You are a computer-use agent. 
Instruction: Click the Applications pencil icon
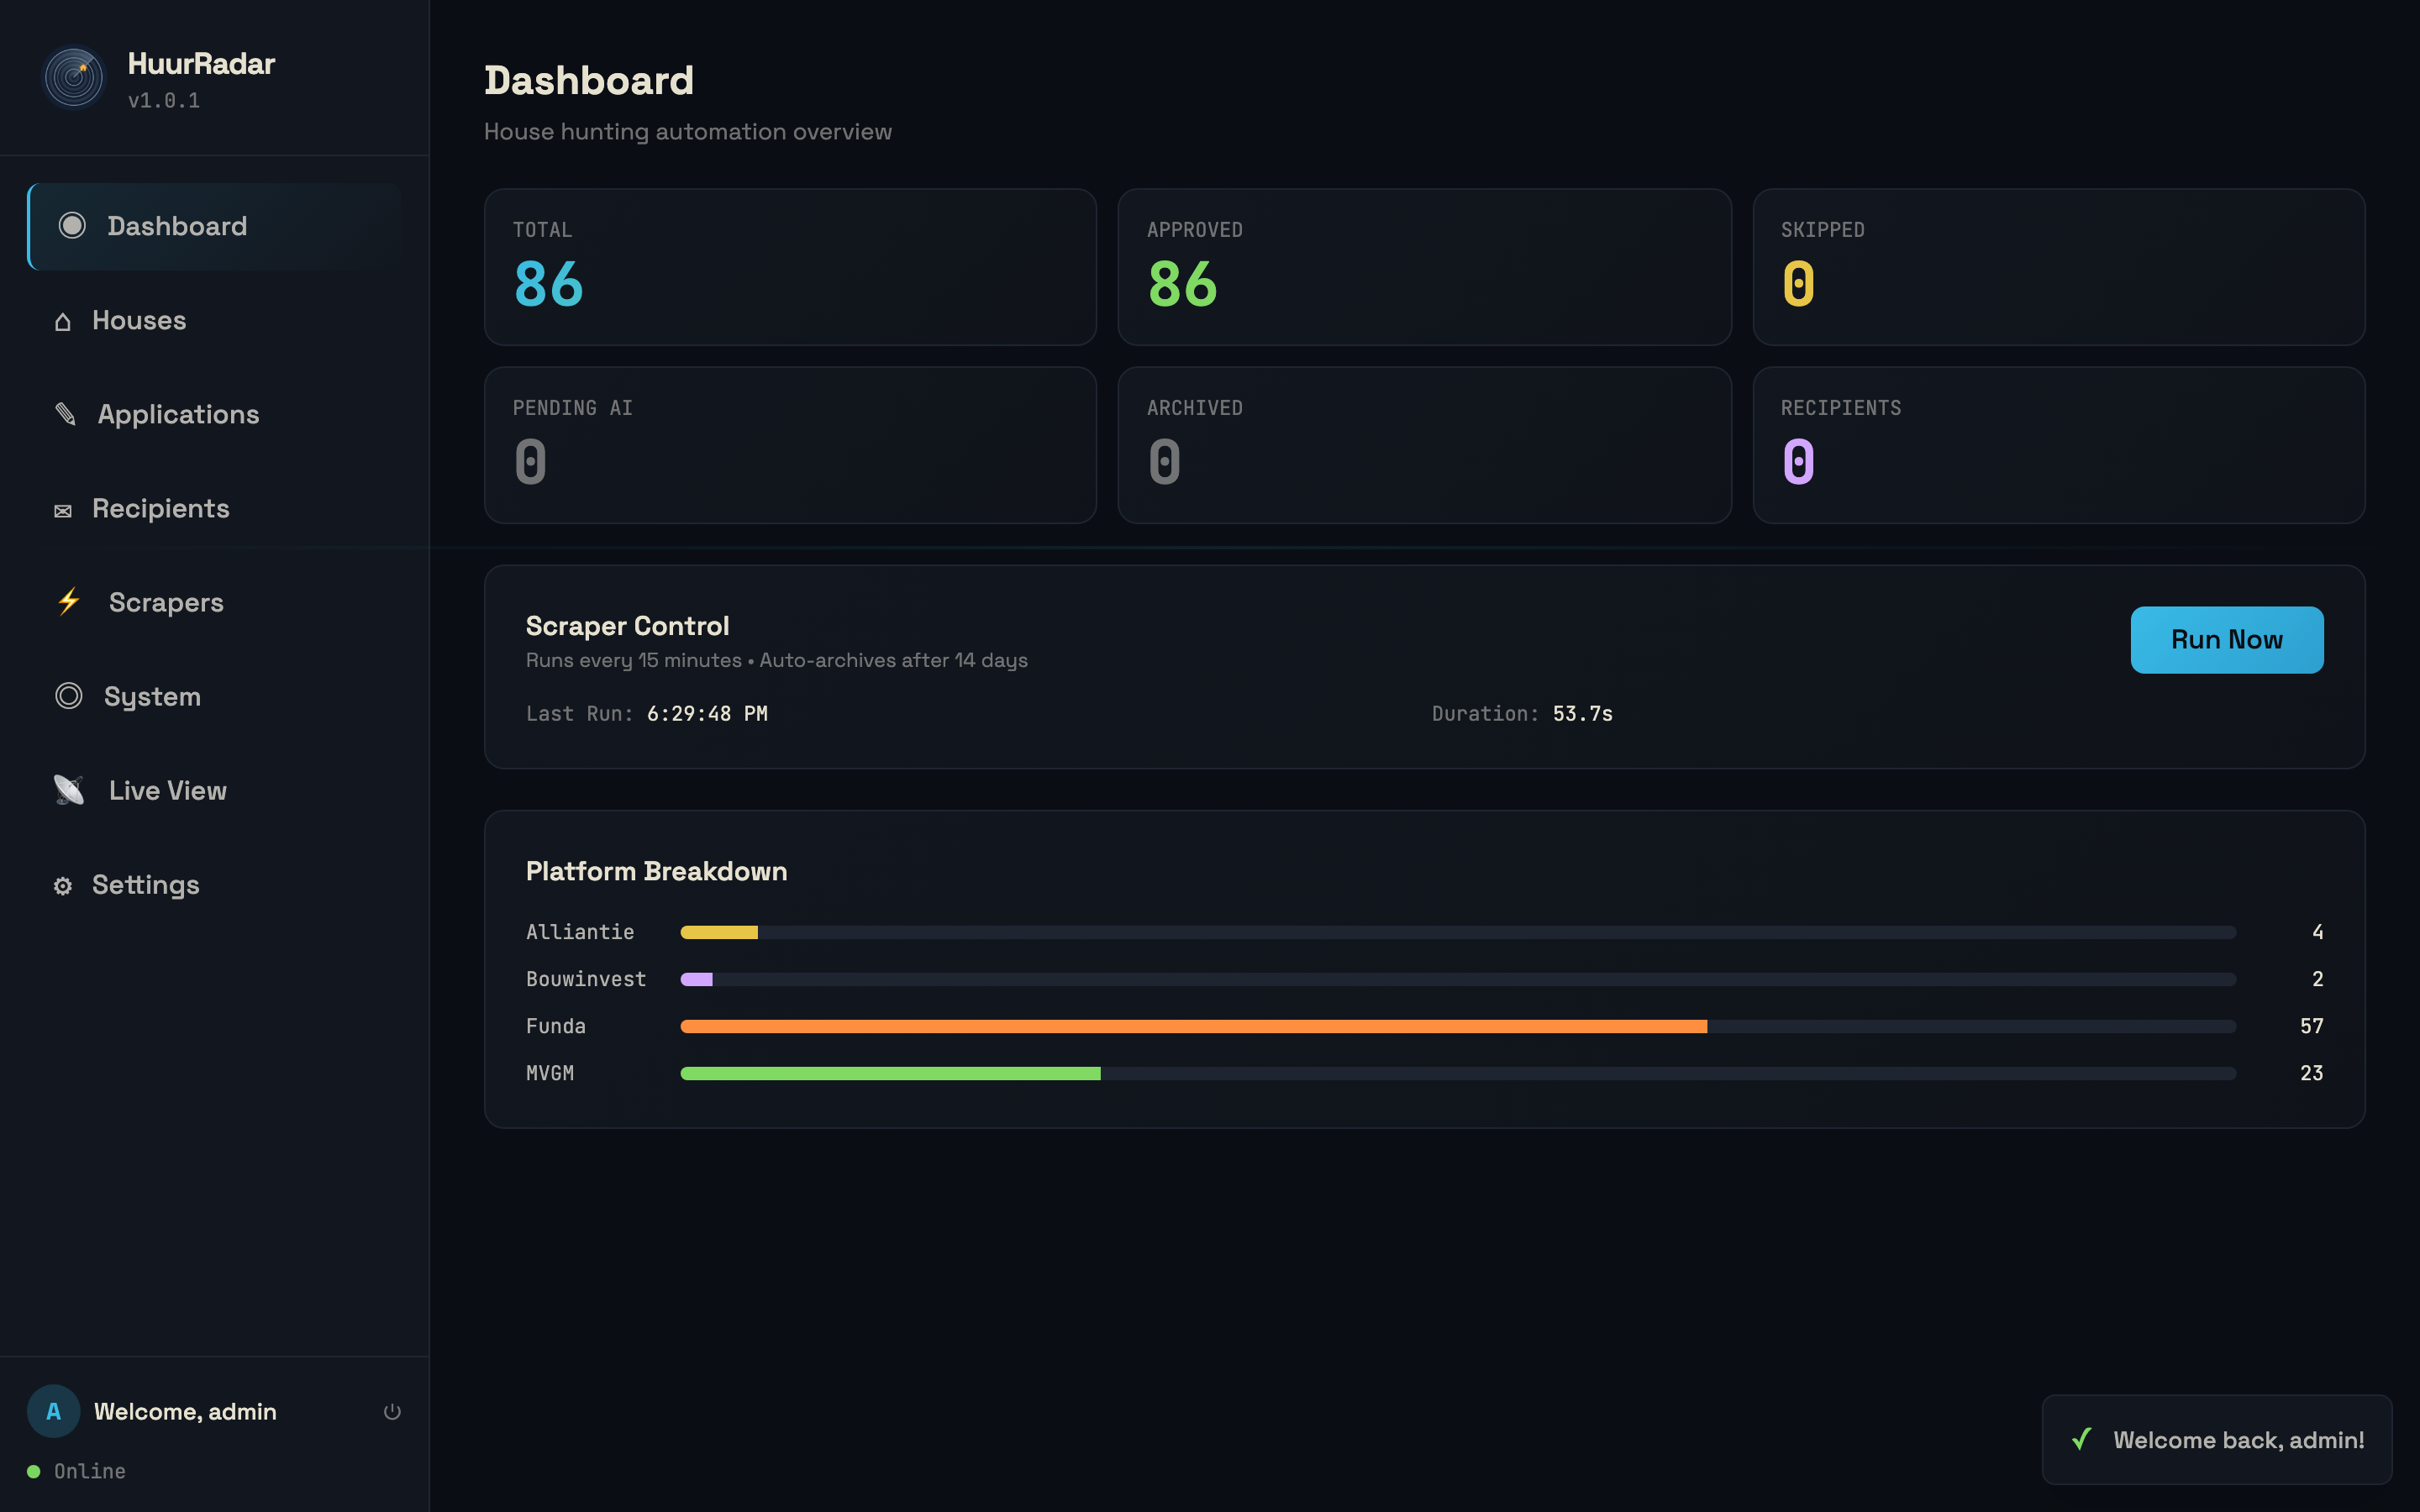[x=66, y=414]
